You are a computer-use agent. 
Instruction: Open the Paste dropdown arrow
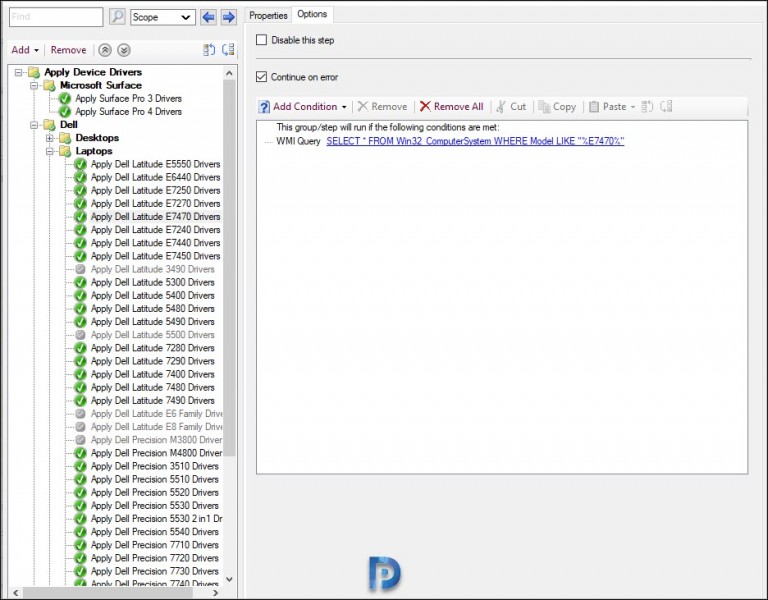pos(632,107)
